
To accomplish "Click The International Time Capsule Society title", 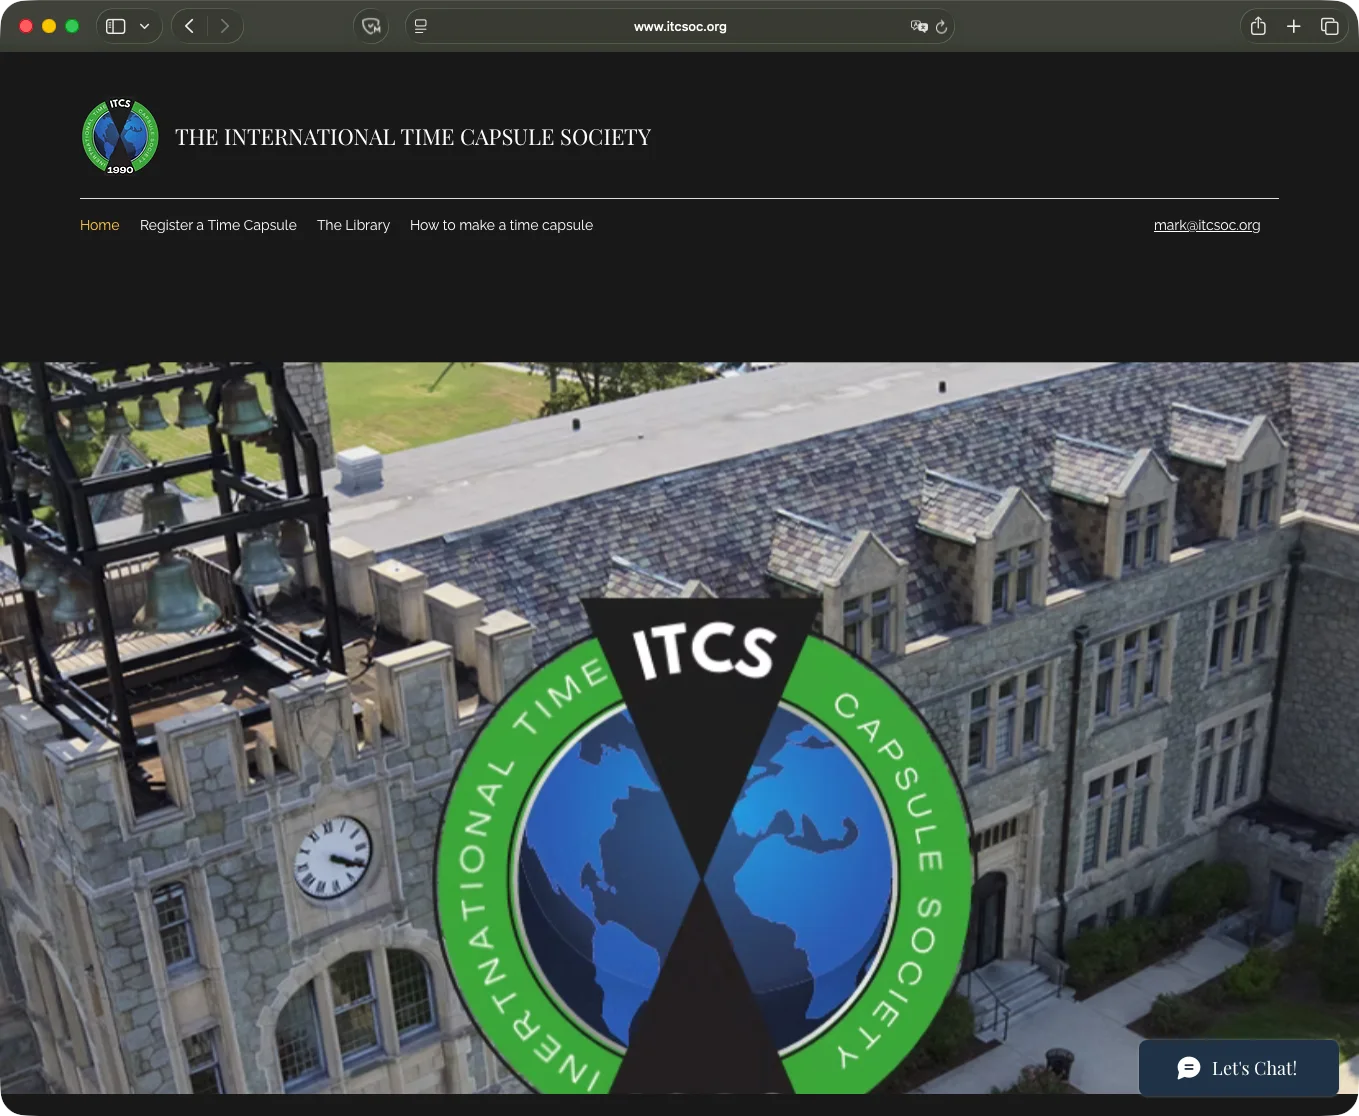I will click(x=413, y=137).
